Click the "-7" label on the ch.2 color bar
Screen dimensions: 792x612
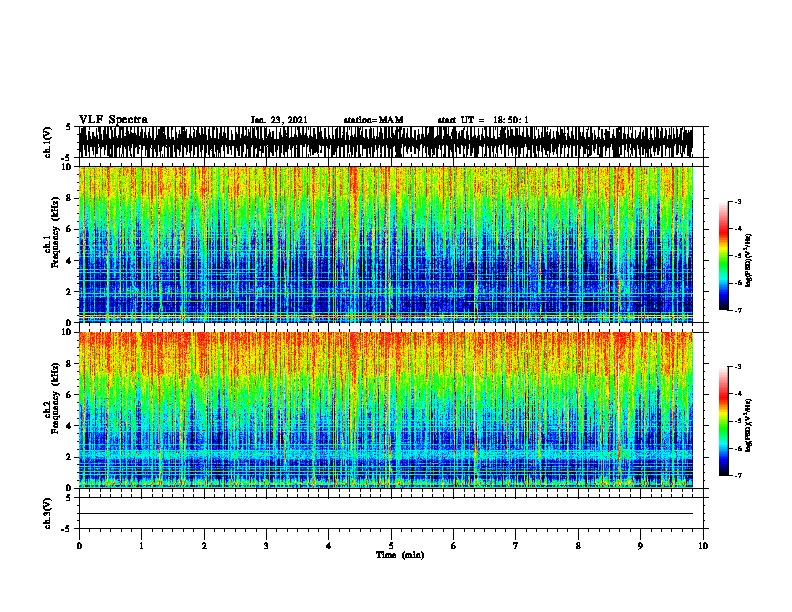pos(738,475)
